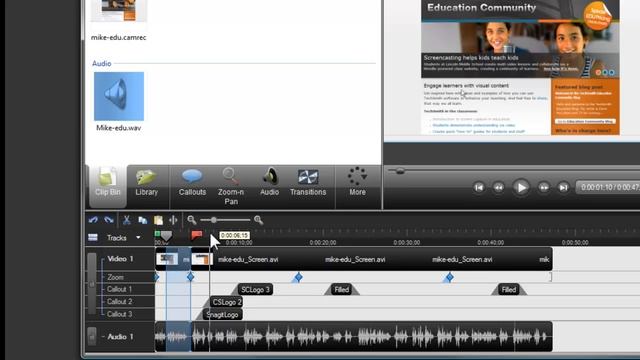Screen dimensions: 640x360
Task: Click the 0:00:20:00 mark on time ruler
Action: point(323,242)
